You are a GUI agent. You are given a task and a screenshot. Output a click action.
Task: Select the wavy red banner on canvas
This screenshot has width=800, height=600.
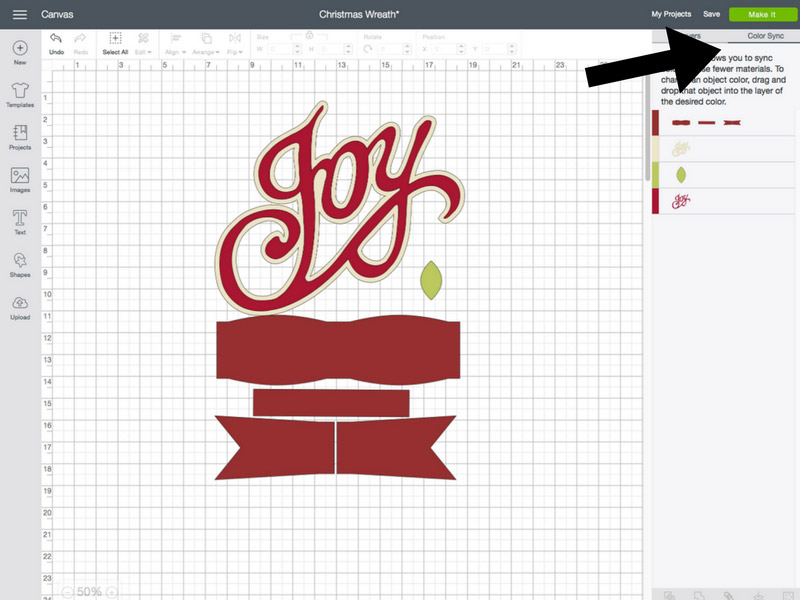[x=338, y=350]
